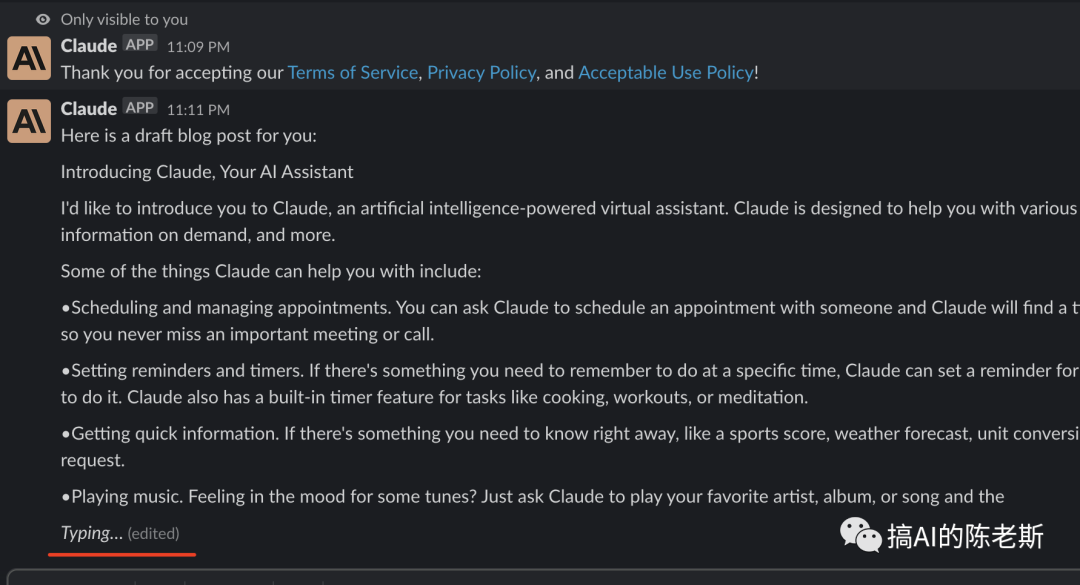
Task: Open the Acceptable Use Policy link
Action: pyautogui.click(x=666, y=72)
